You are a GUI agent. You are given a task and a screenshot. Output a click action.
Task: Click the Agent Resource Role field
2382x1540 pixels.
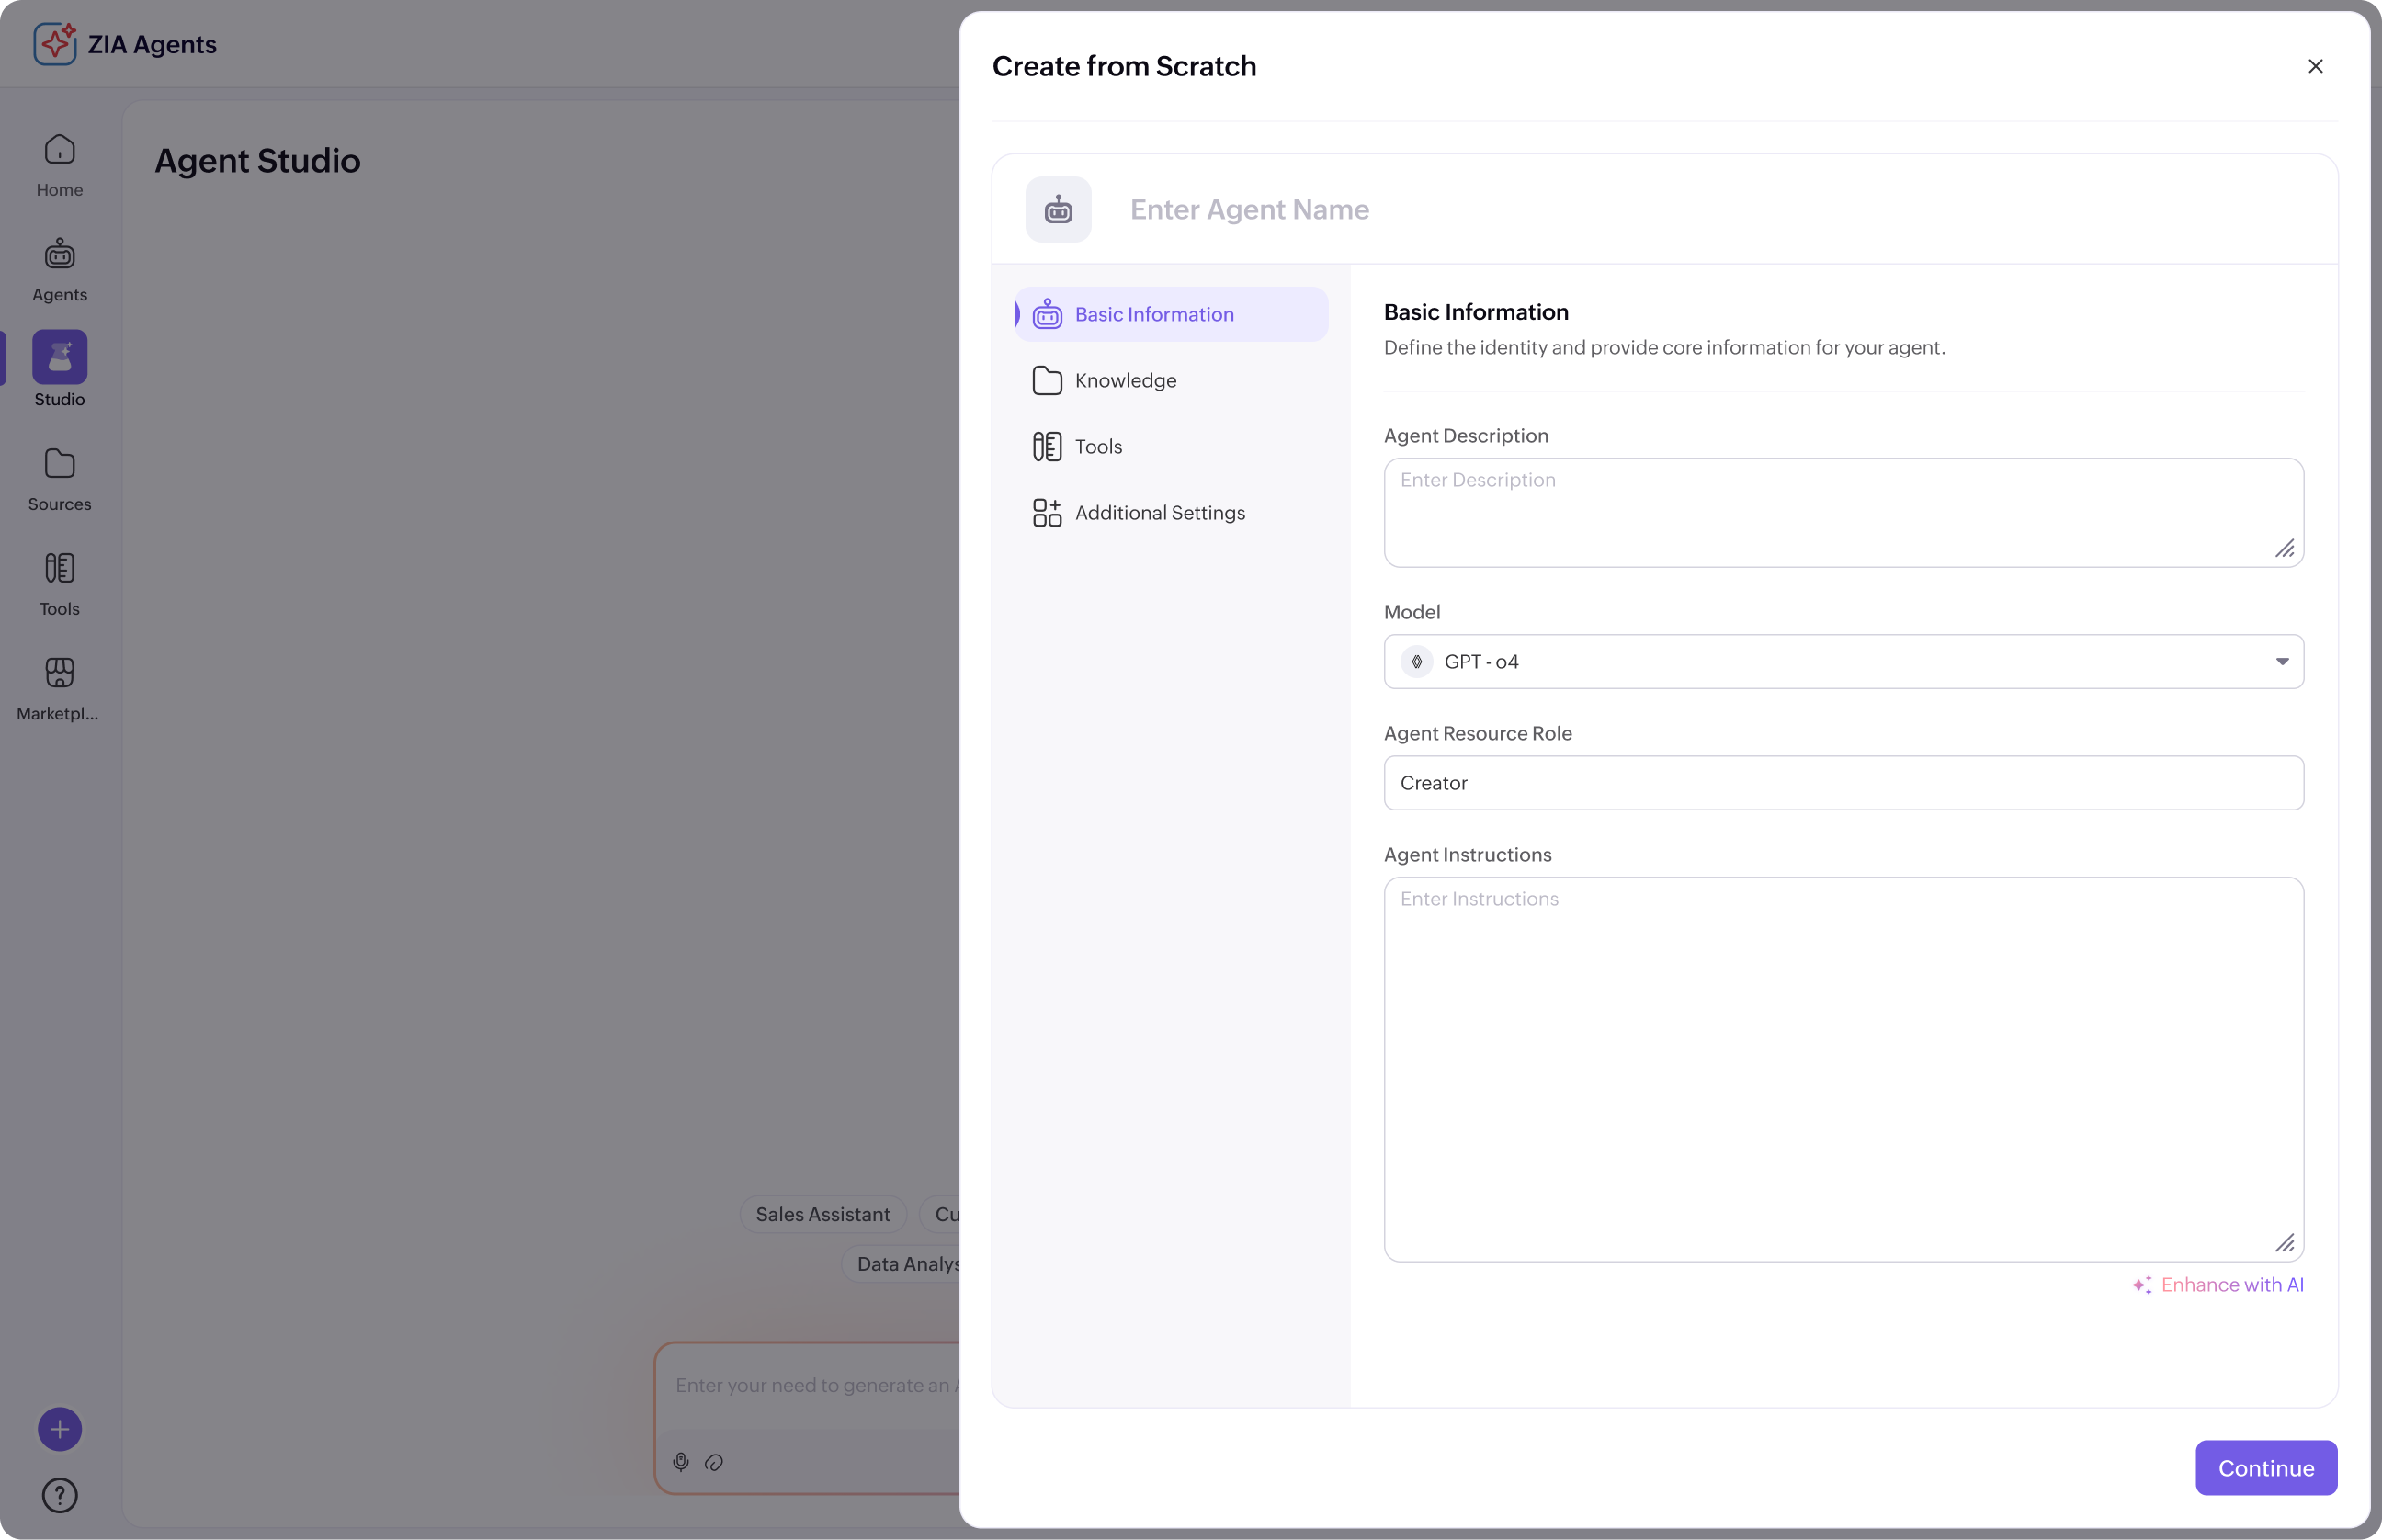pos(1844,783)
